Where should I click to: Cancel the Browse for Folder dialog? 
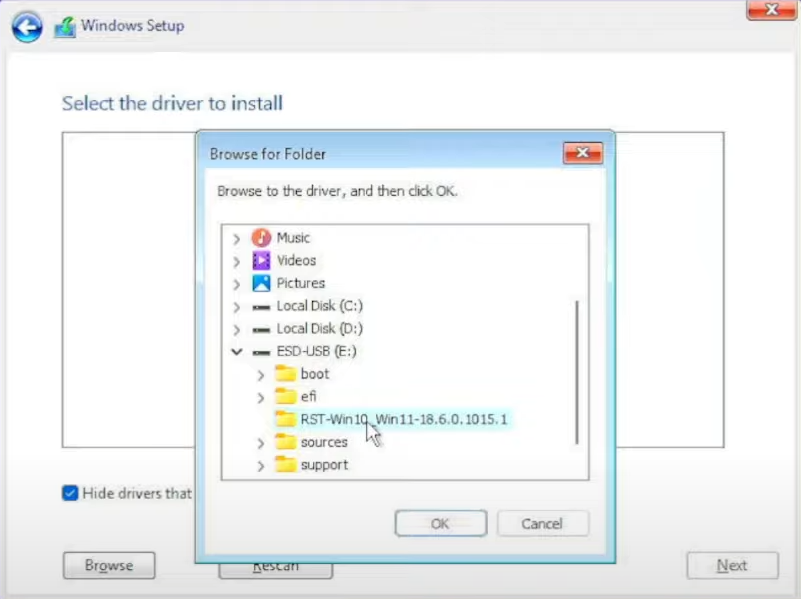point(543,523)
